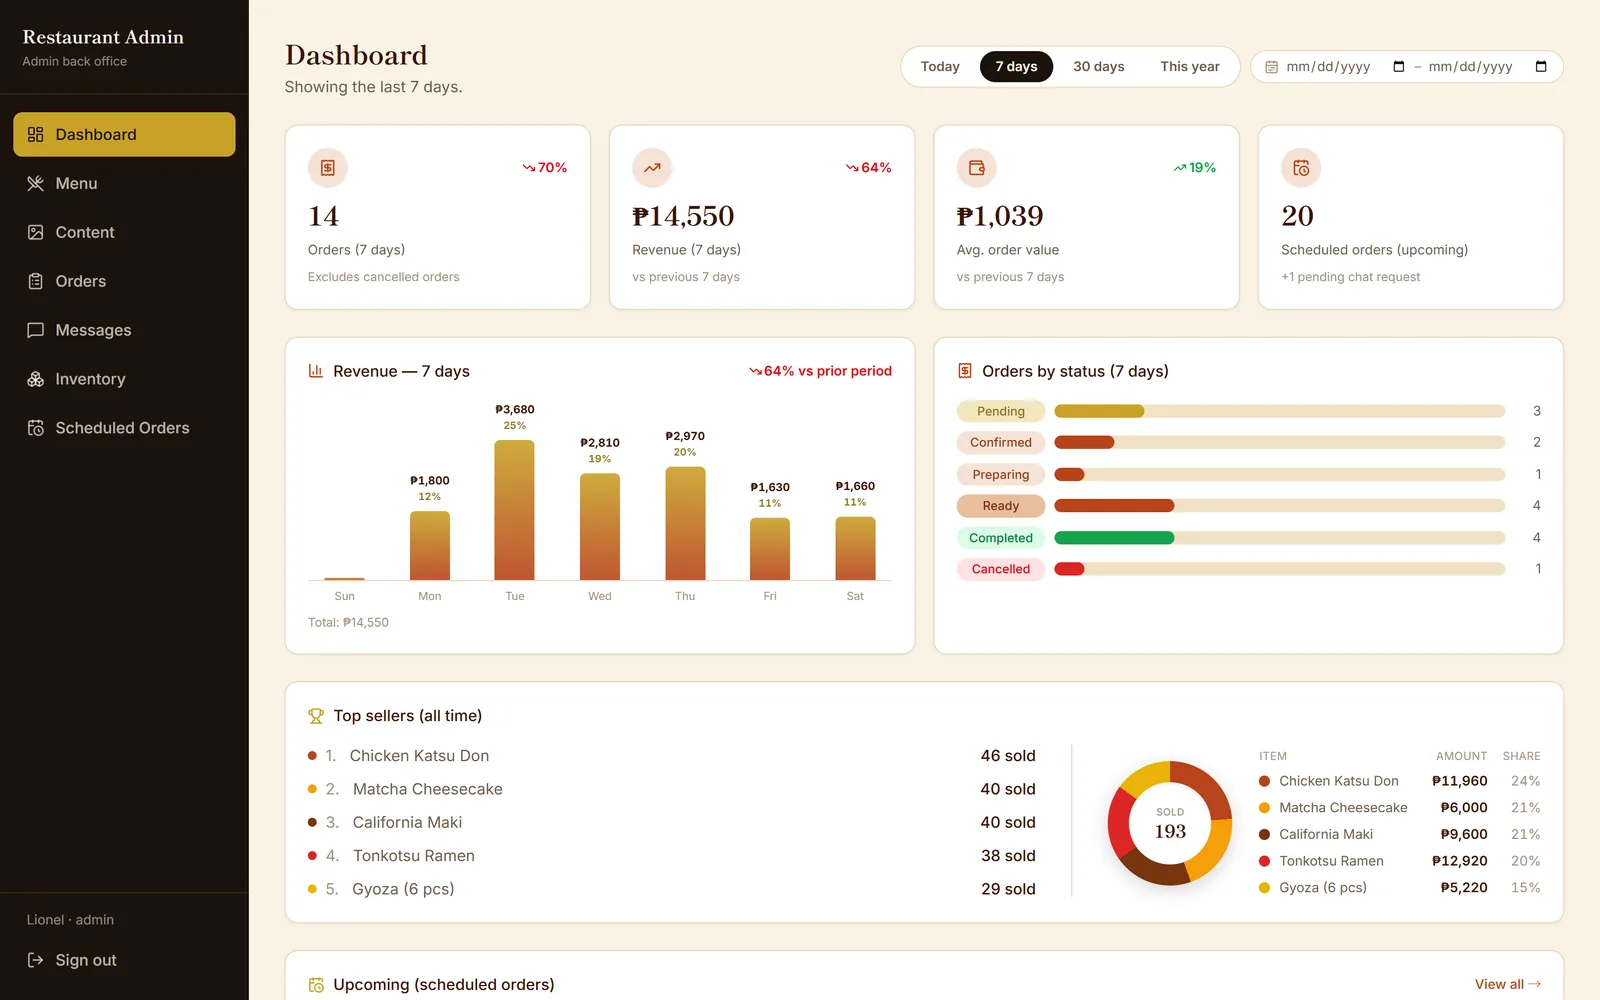Click the wallet icon on Avg. order value card
This screenshot has width=1600, height=1000.
pos(977,168)
